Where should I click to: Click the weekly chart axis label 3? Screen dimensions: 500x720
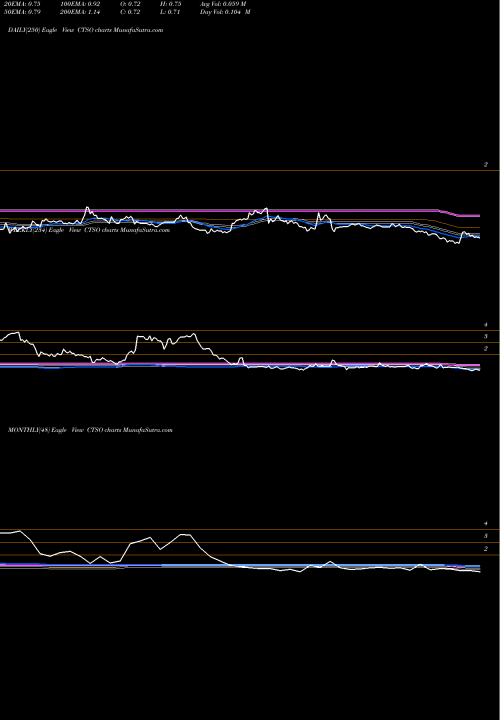click(485, 337)
